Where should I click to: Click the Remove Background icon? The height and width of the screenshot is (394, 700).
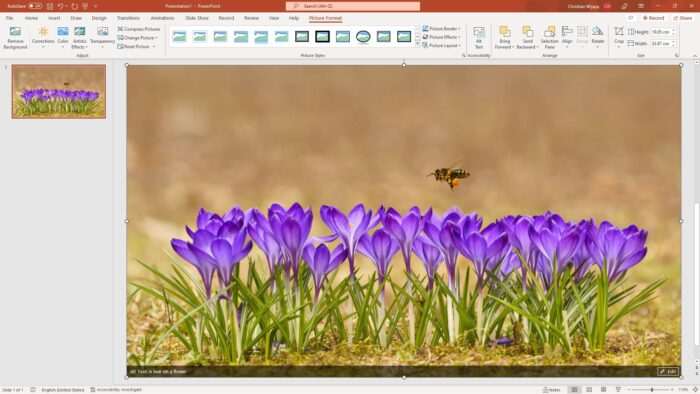pos(15,37)
